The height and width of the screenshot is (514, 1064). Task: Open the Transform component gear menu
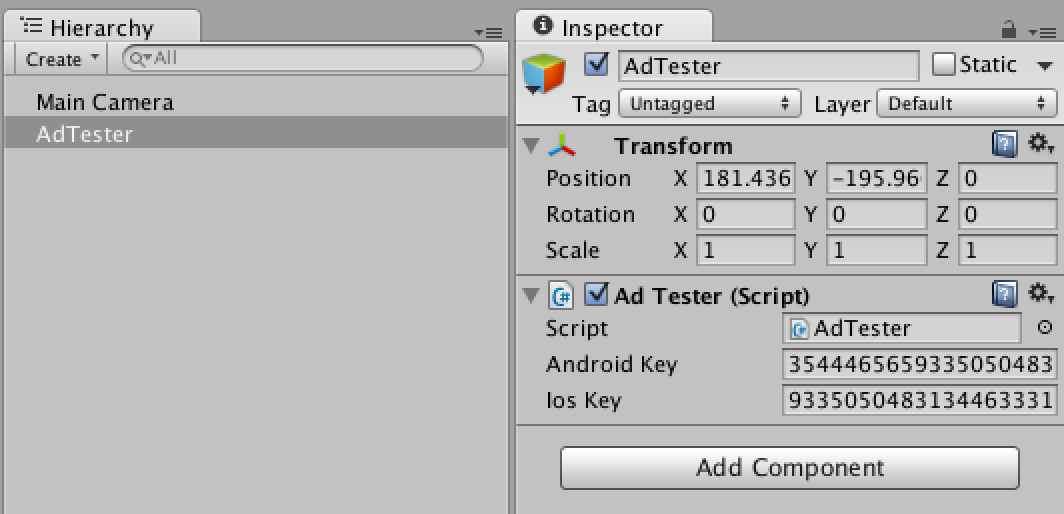[1041, 146]
